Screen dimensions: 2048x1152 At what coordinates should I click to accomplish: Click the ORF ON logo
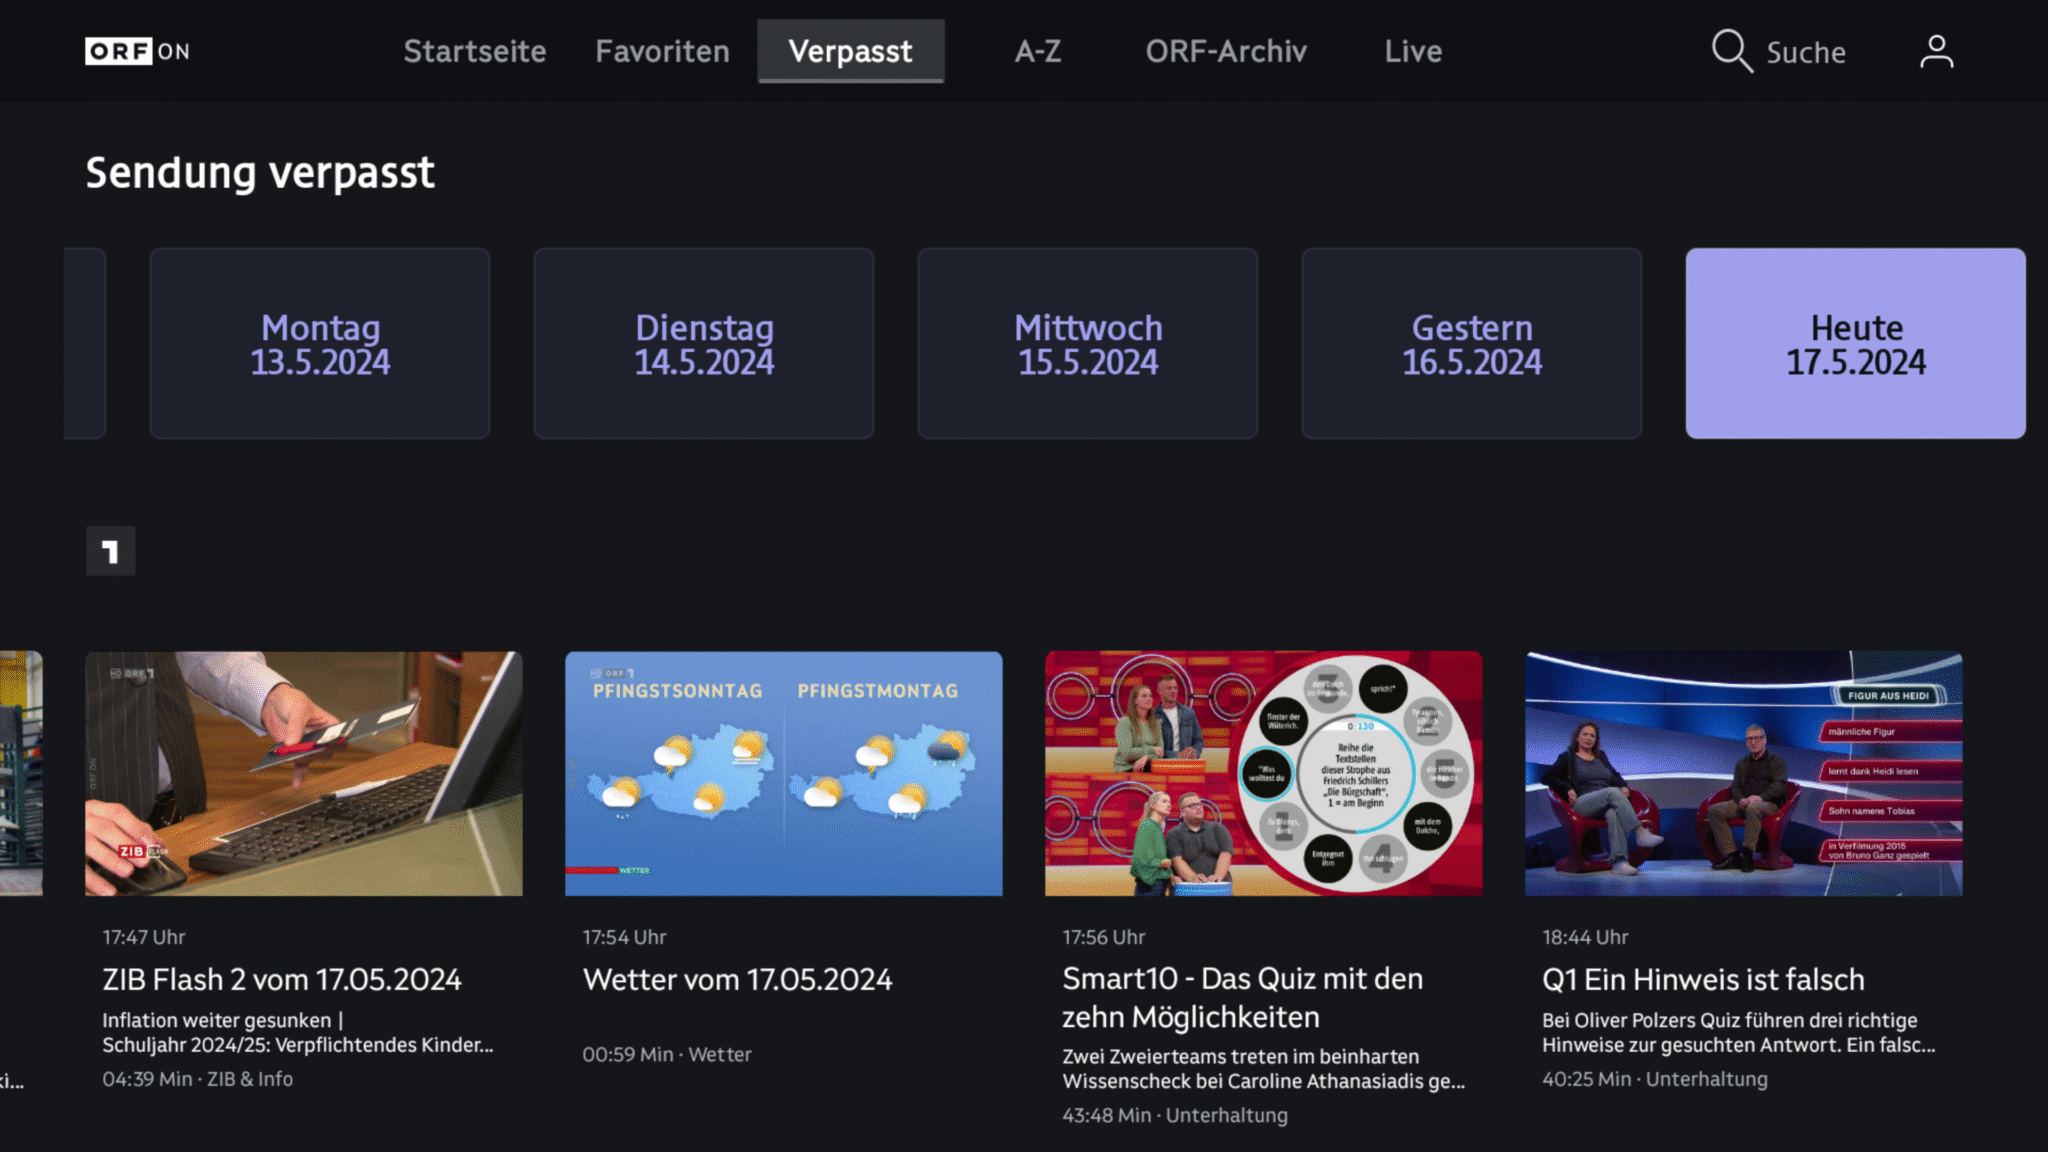pos(136,51)
